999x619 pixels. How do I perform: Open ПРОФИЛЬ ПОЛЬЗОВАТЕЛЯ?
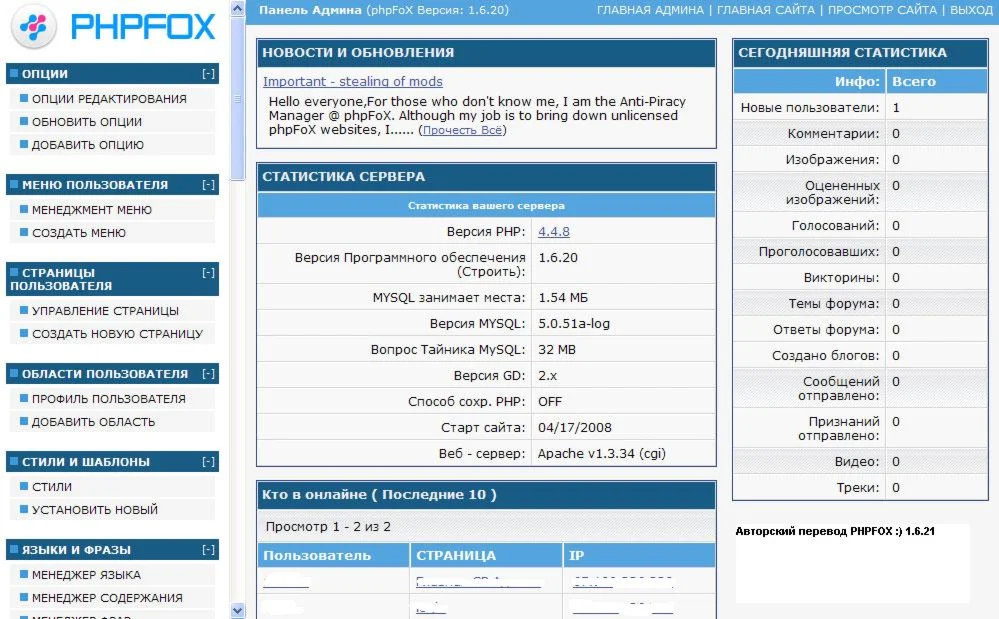[109, 399]
